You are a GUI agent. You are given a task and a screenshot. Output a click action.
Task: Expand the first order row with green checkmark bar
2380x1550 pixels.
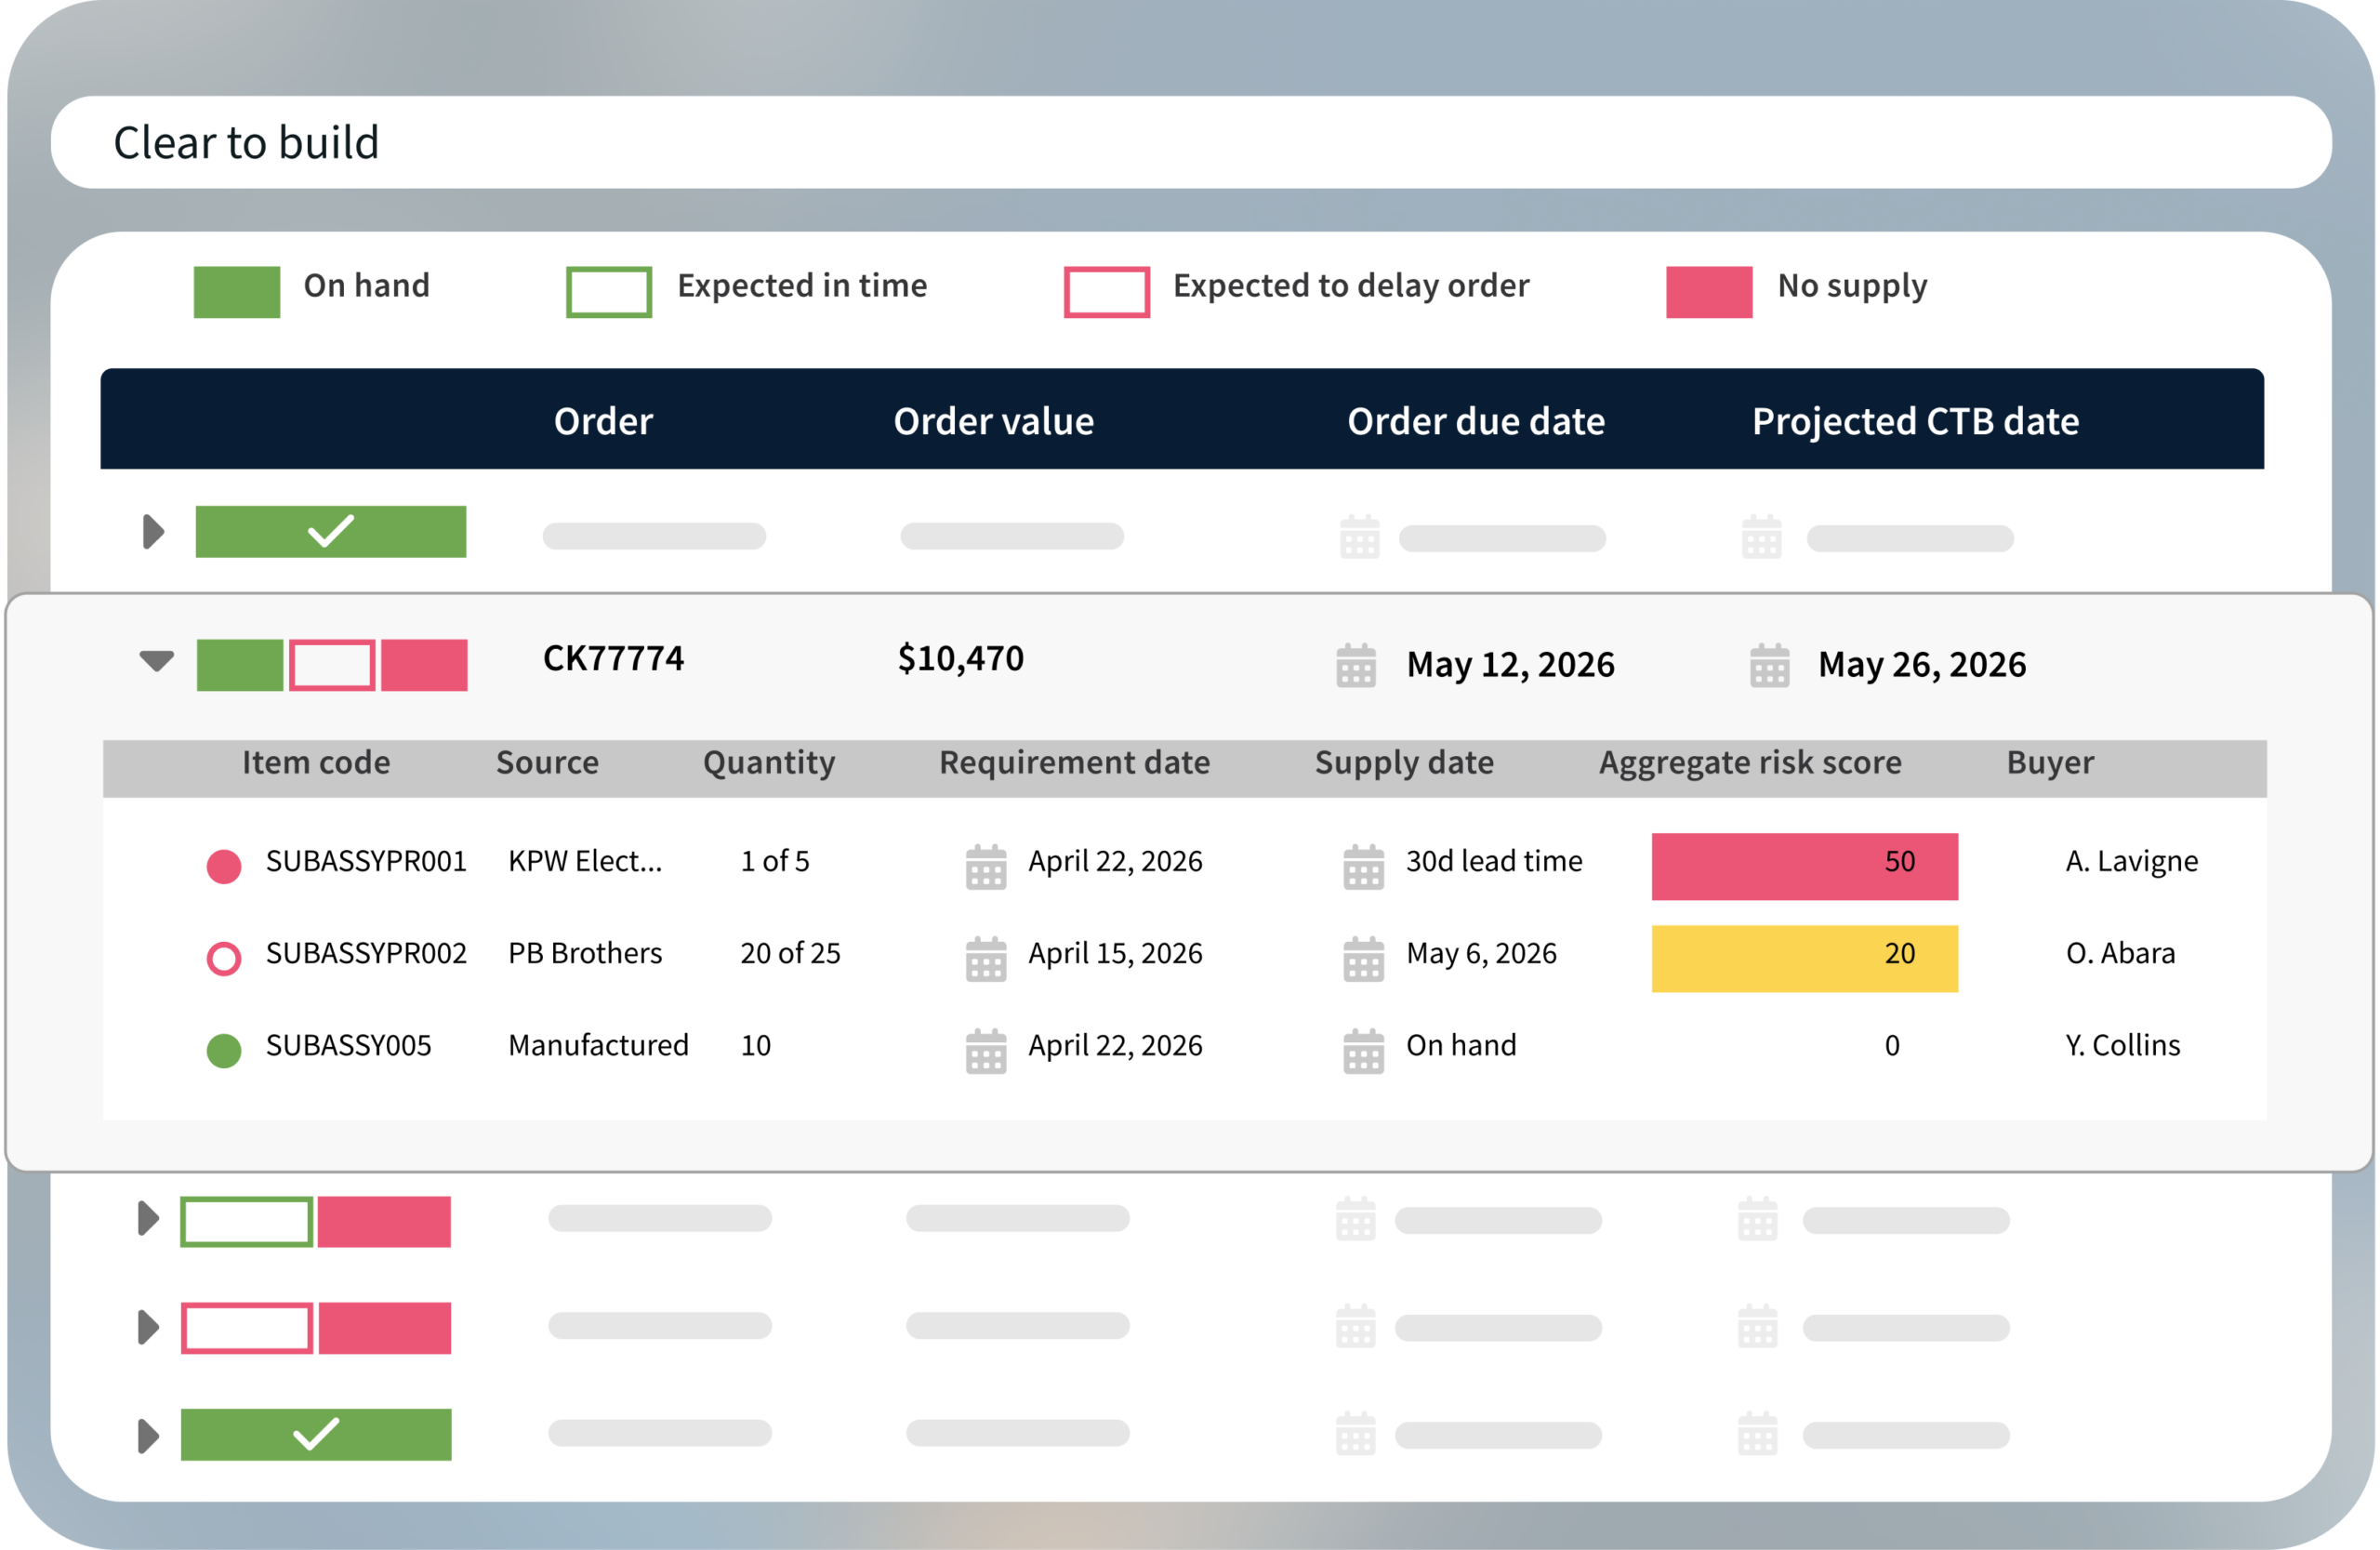(153, 532)
